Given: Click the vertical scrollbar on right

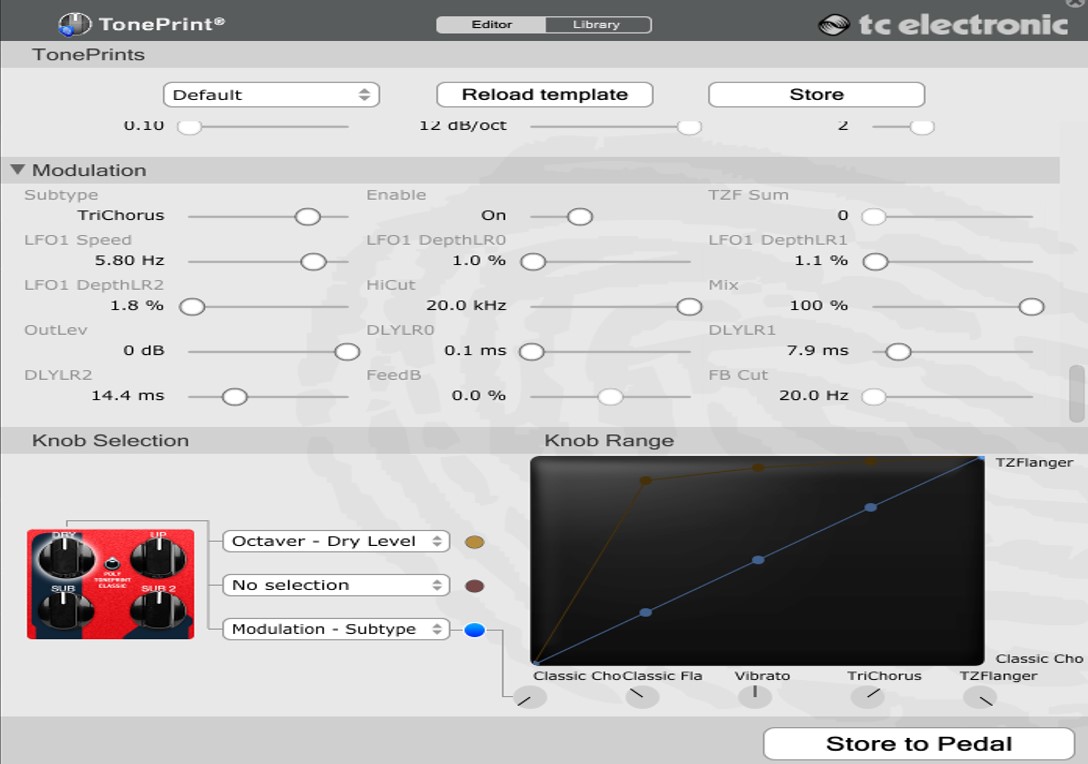Looking at the screenshot, I should (x=1077, y=392).
